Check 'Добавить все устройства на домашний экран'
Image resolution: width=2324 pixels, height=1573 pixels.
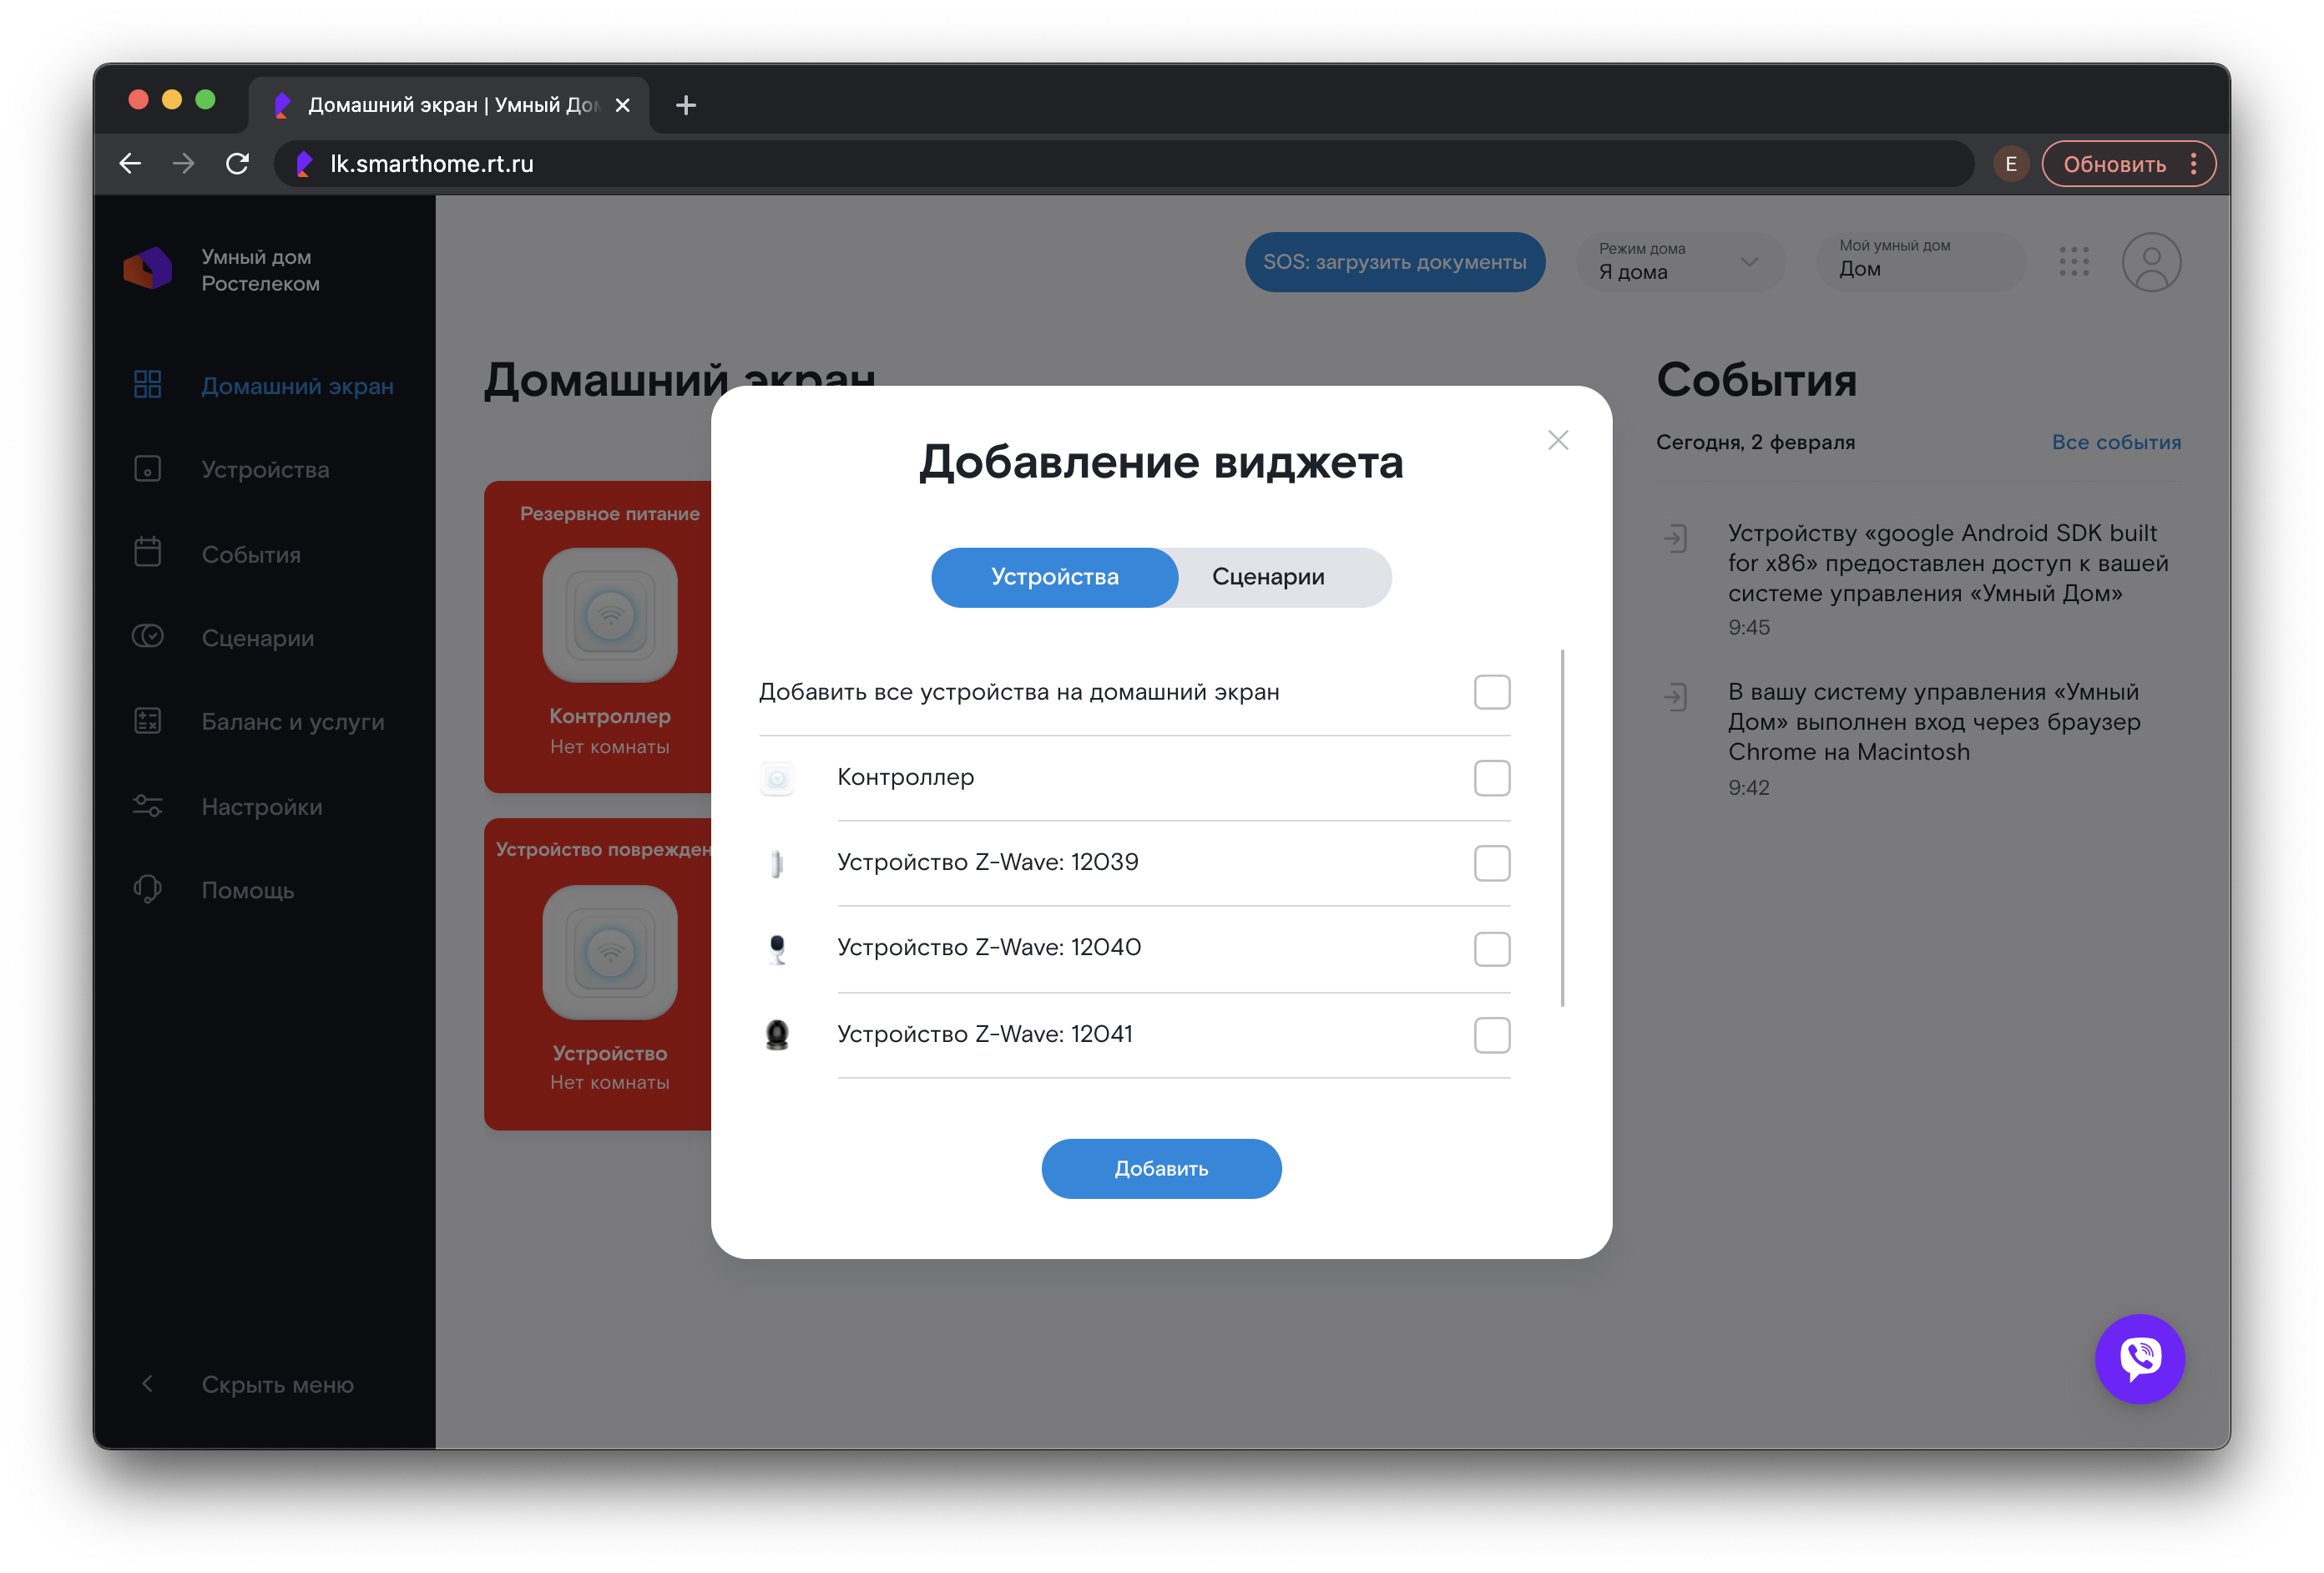(1491, 692)
